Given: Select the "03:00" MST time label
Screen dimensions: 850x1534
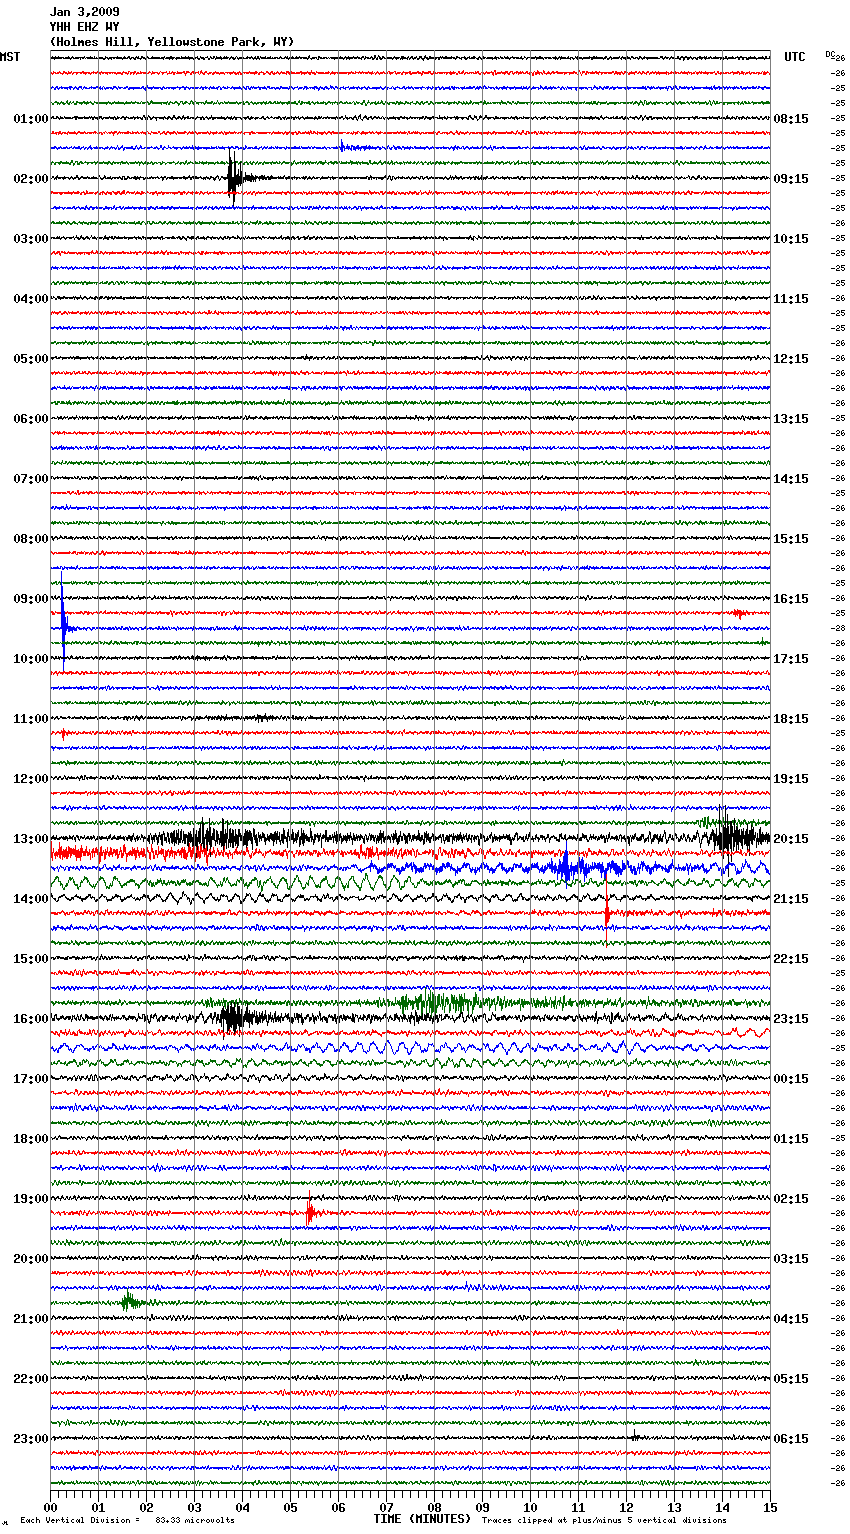Looking at the screenshot, I should coord(30,239).
